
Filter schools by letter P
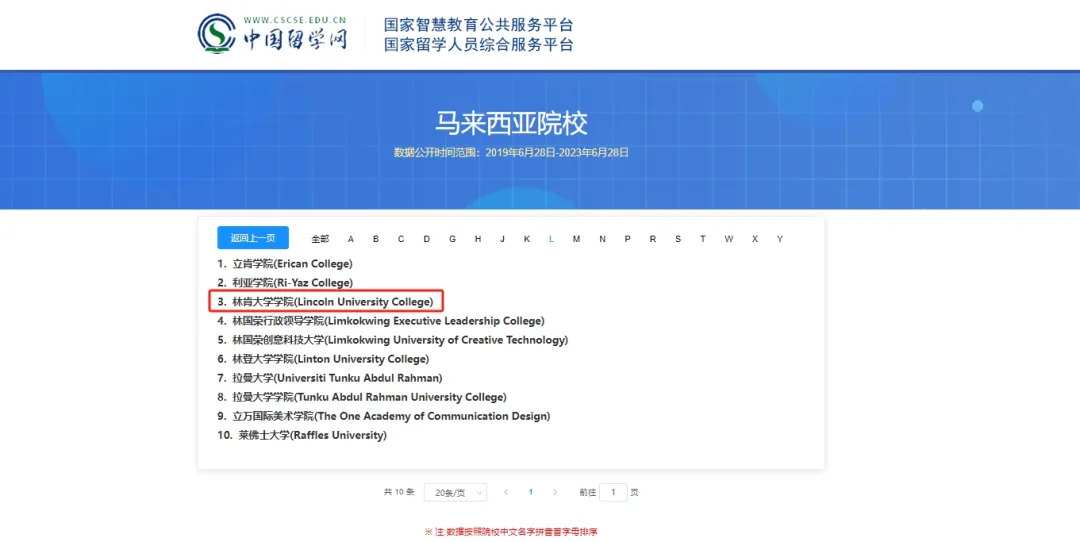point(627,239)
